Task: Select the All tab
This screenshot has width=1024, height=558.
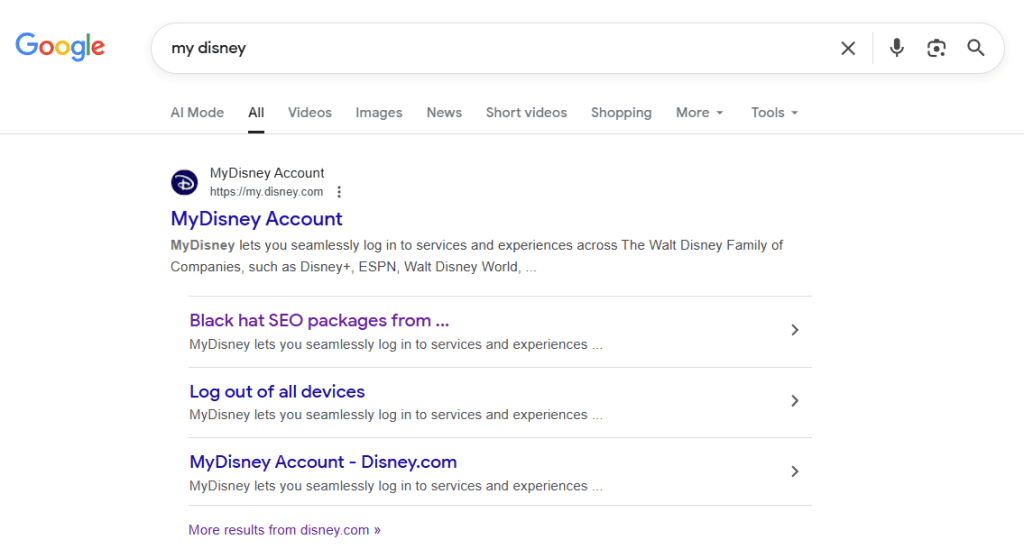Action: coord(256,112)
